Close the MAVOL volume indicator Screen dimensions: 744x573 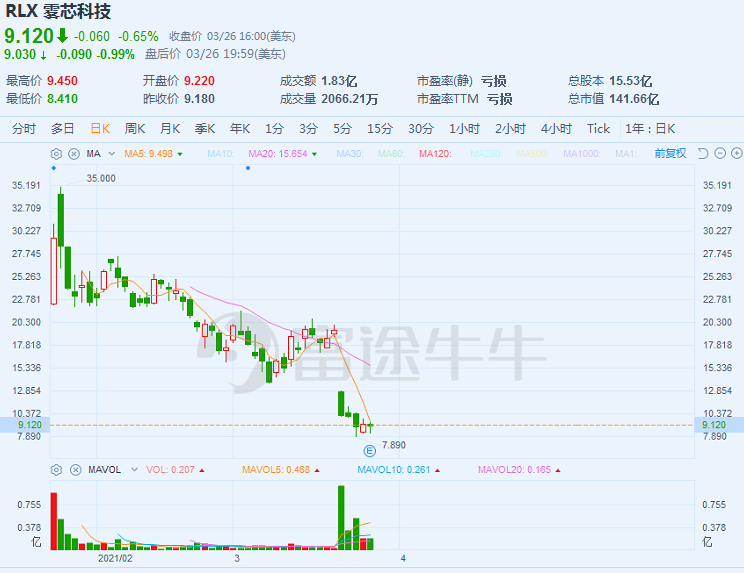(75, 470)
